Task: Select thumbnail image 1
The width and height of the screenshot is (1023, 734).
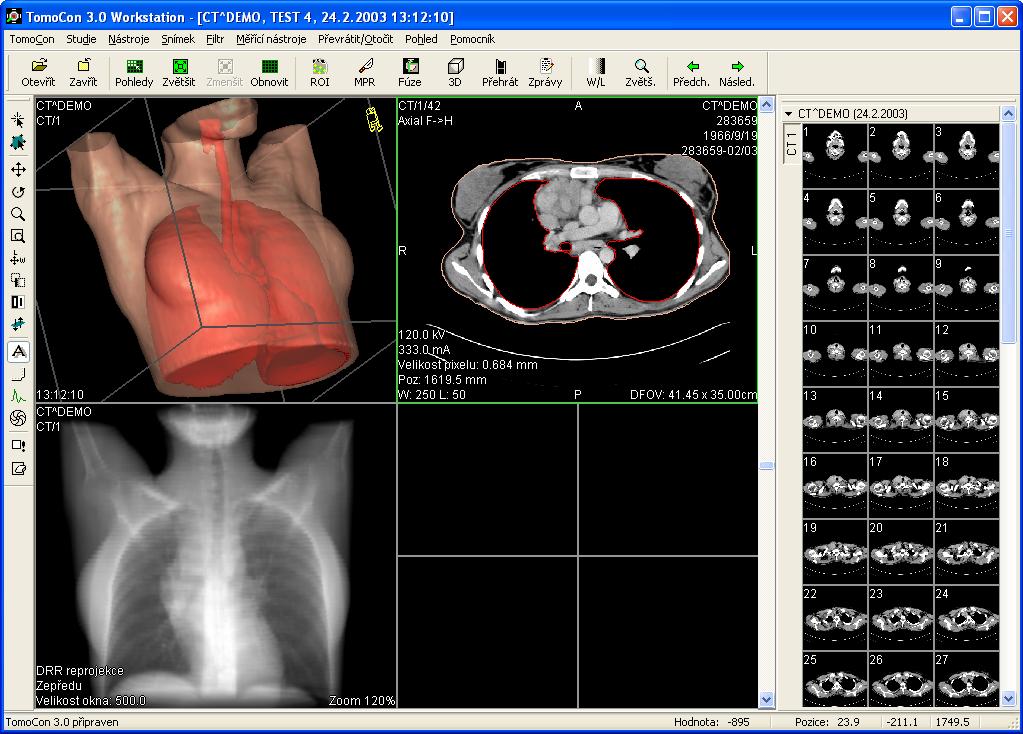Action: click(x=835, y=156)
